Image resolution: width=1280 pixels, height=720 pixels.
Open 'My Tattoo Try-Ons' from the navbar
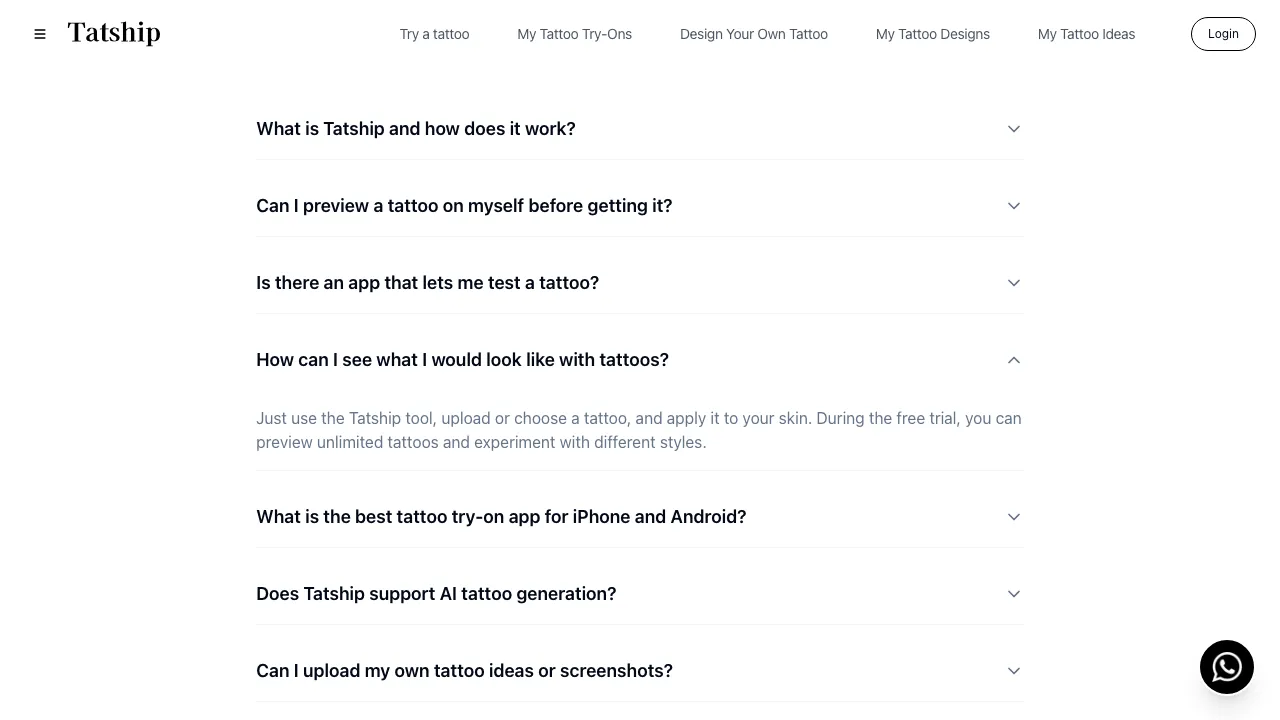pyautogui.click(x=574, y=33)
